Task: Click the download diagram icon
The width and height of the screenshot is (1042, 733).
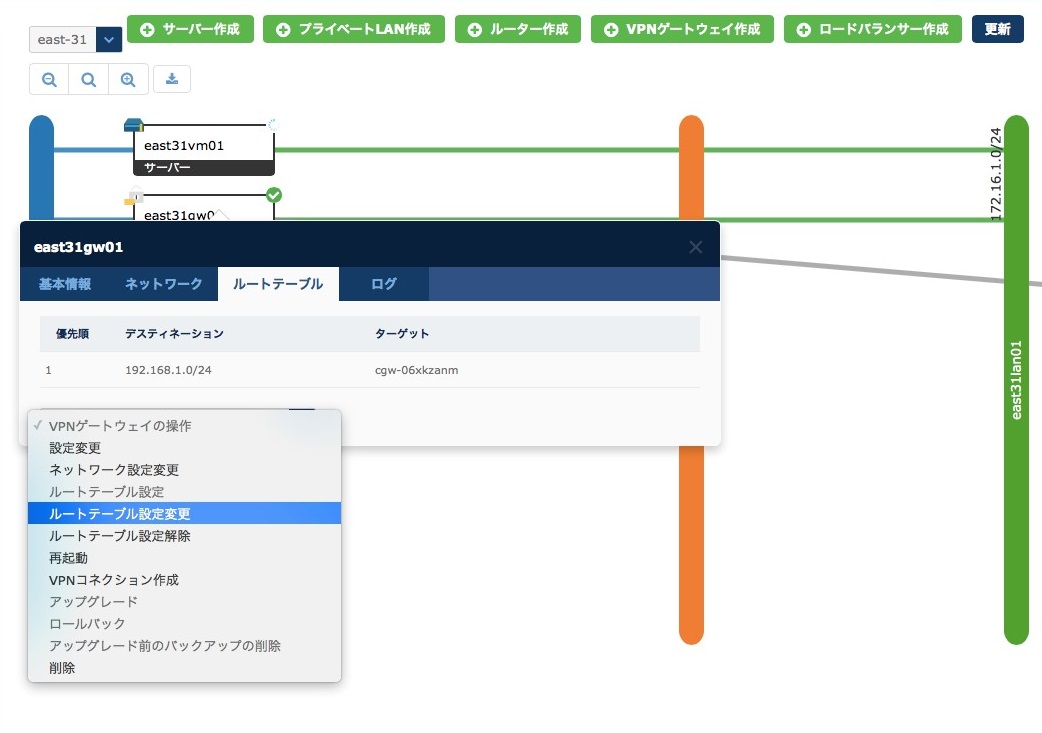Action: pyautogui.click(x=172, y=79)
